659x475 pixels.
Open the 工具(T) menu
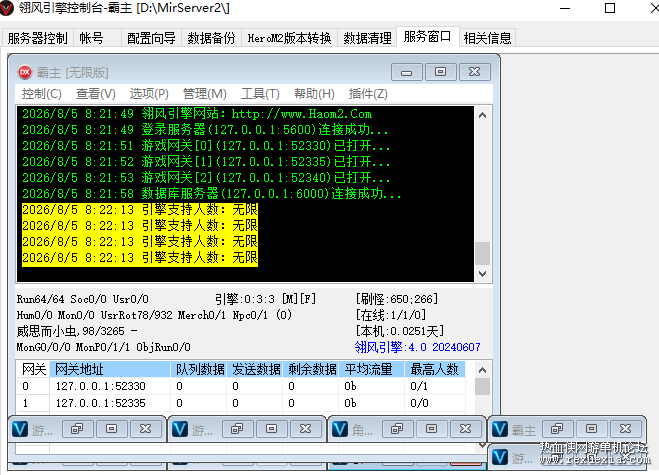click(x=260, y=94)
